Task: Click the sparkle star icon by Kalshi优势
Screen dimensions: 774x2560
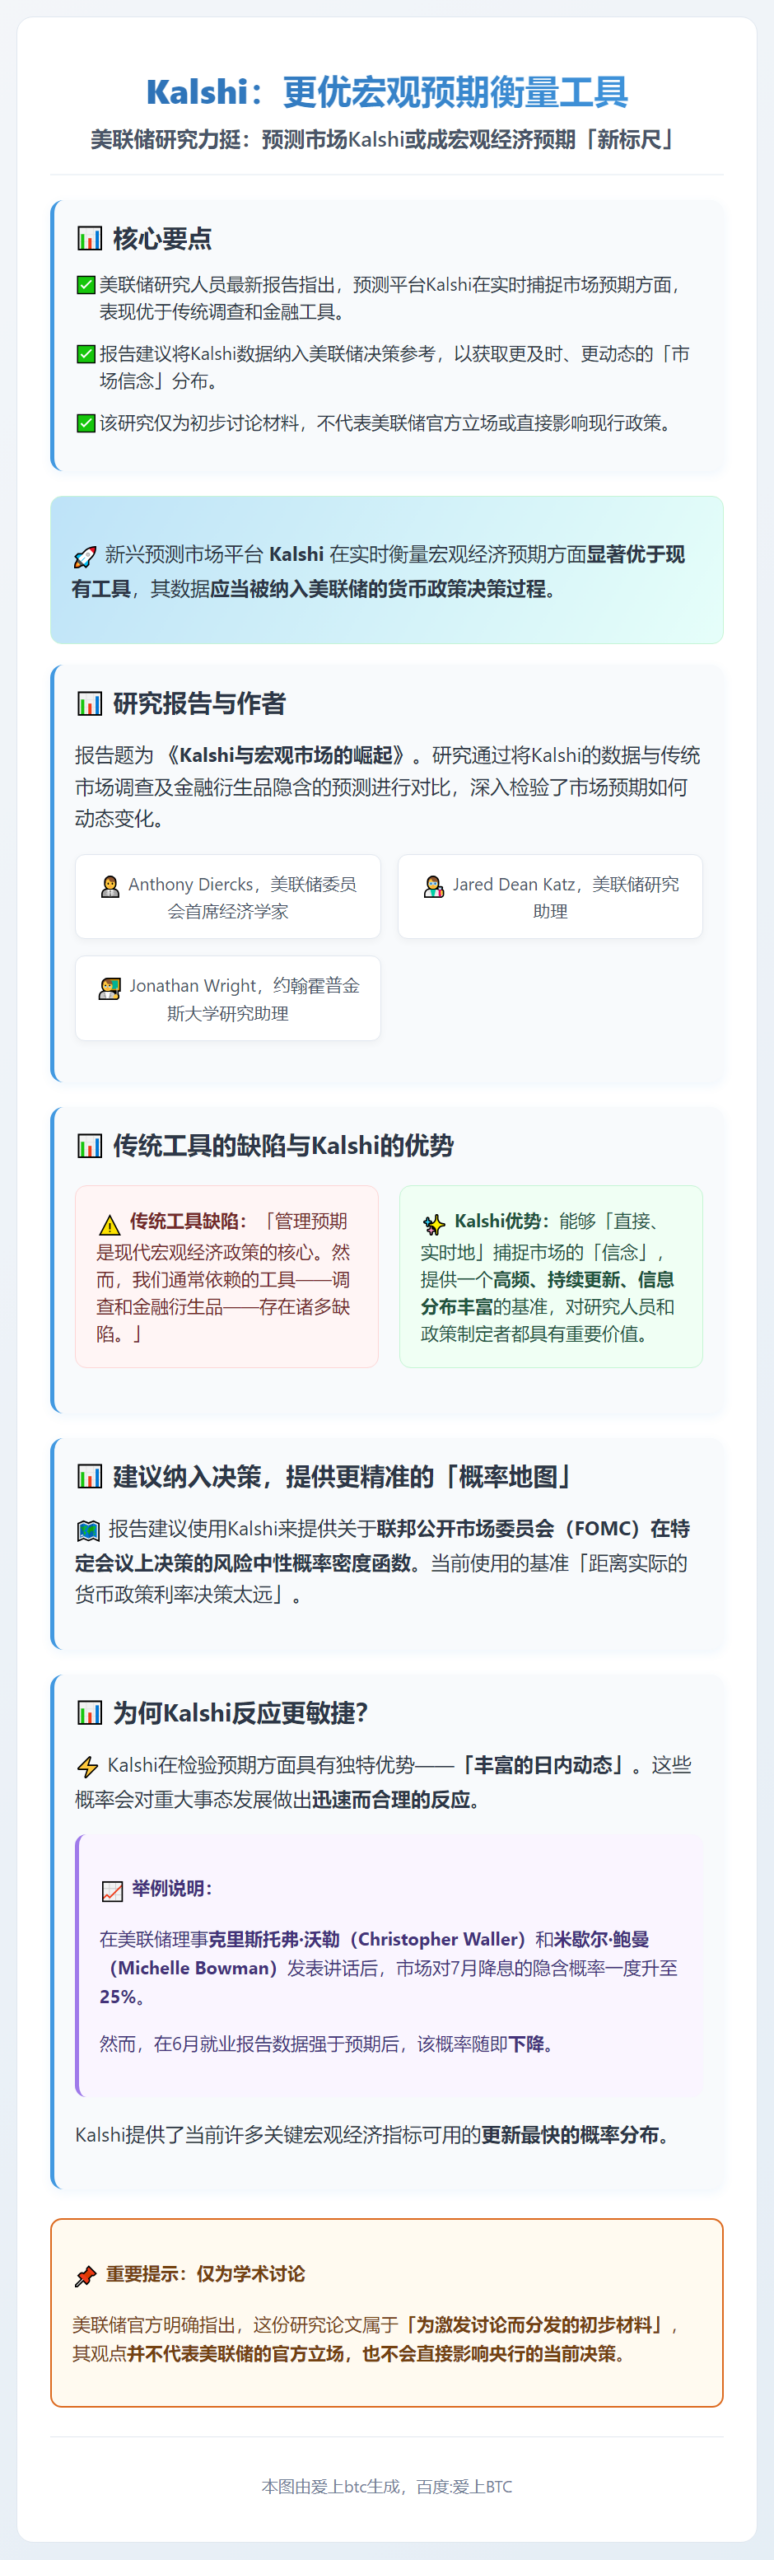Action: (x=434, y=1224)
